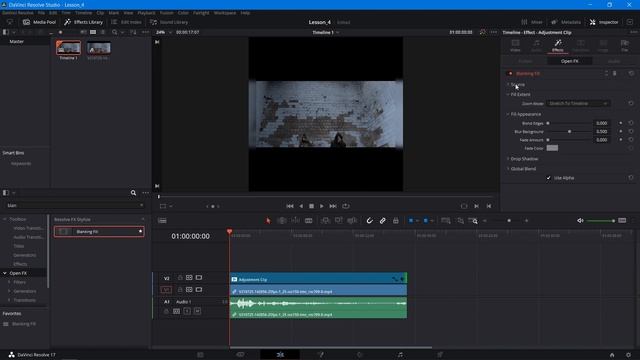Select Open FX category in Effects Library

18,273
